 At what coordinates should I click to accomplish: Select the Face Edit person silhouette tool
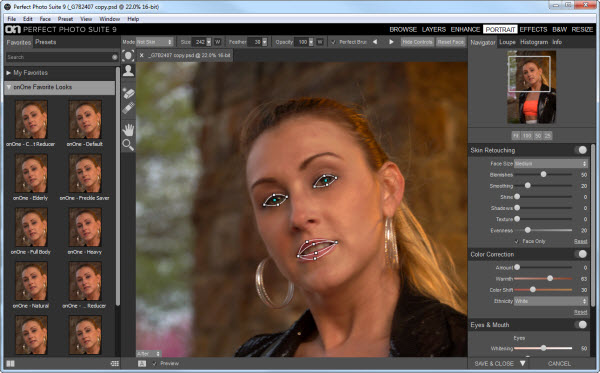(x=128, y=71)
